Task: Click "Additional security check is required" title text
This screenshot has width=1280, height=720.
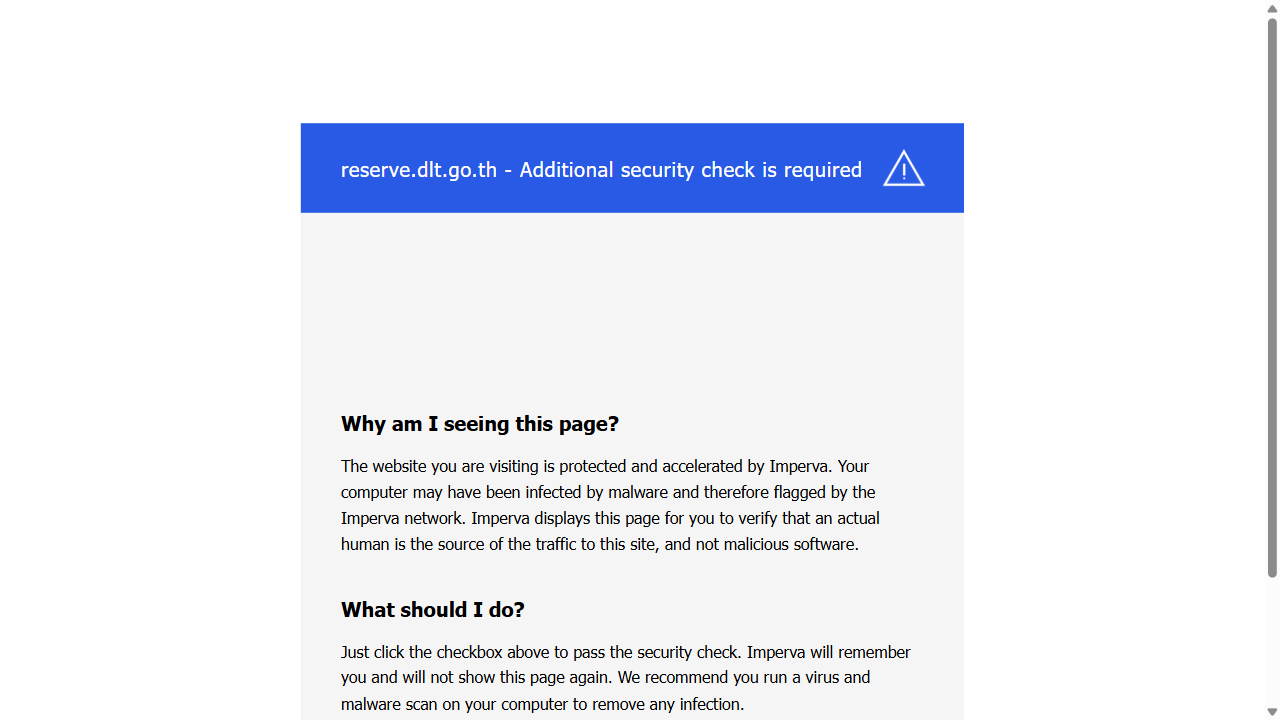Action: coord(690,170)
